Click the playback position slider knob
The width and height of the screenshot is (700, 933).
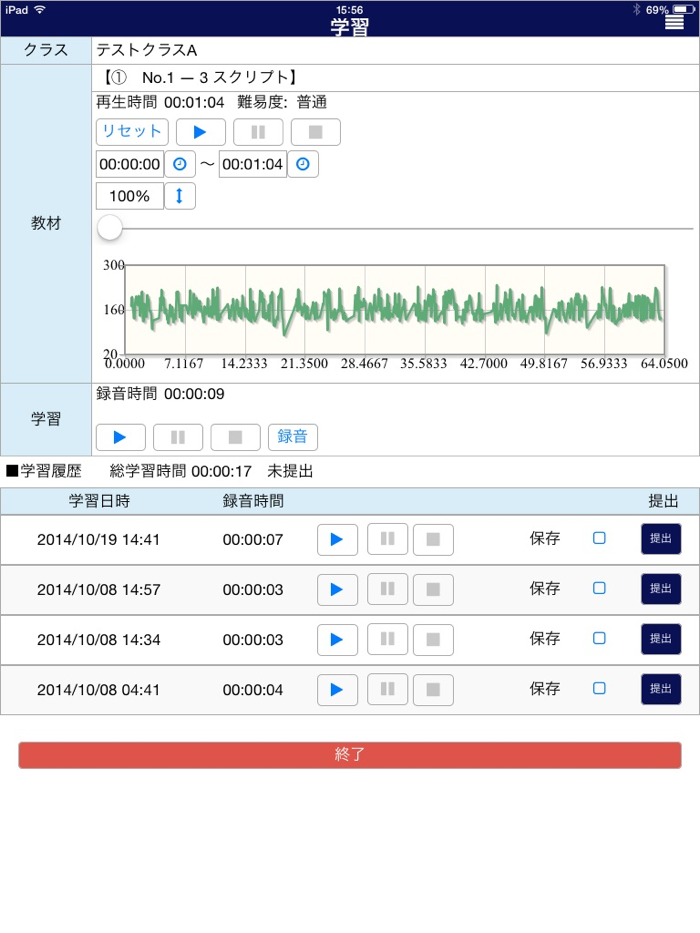click(110, 228)
